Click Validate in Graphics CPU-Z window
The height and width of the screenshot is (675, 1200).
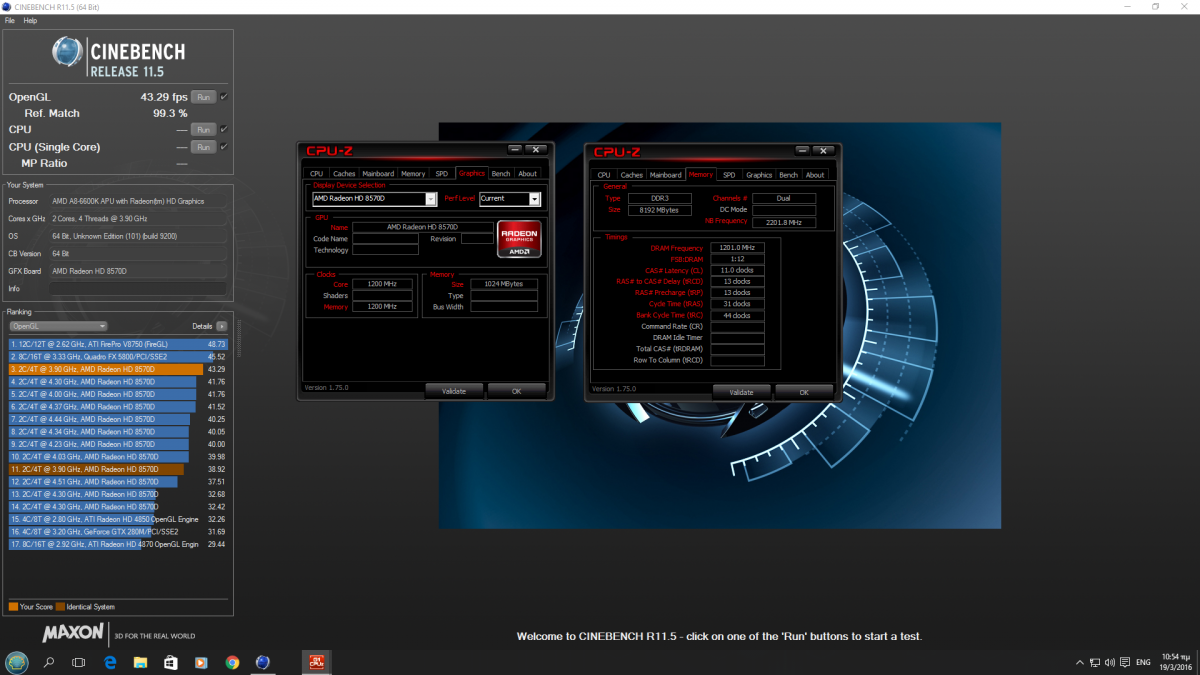(x=454, y=391)
